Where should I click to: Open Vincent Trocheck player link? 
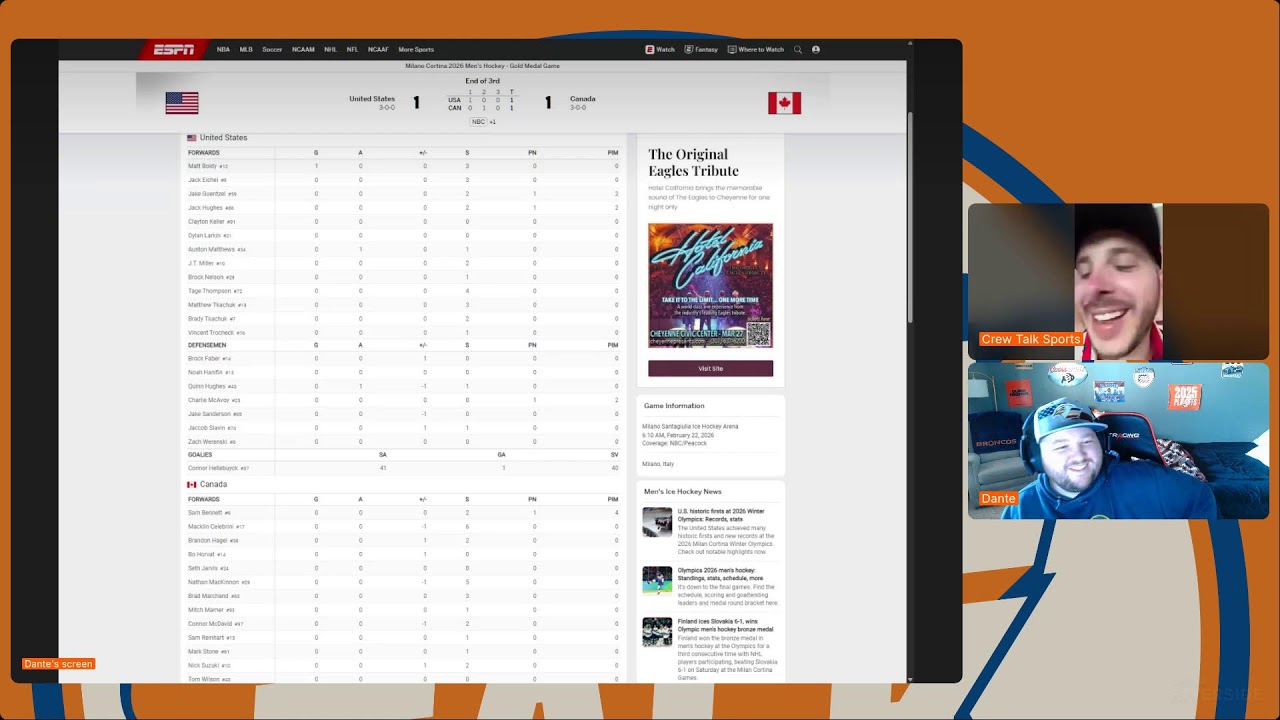pyautogui.click(x=211, y=333)
